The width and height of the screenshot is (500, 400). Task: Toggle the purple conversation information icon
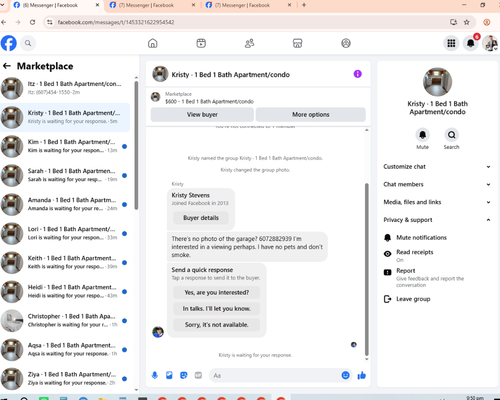tap(358, 74)
